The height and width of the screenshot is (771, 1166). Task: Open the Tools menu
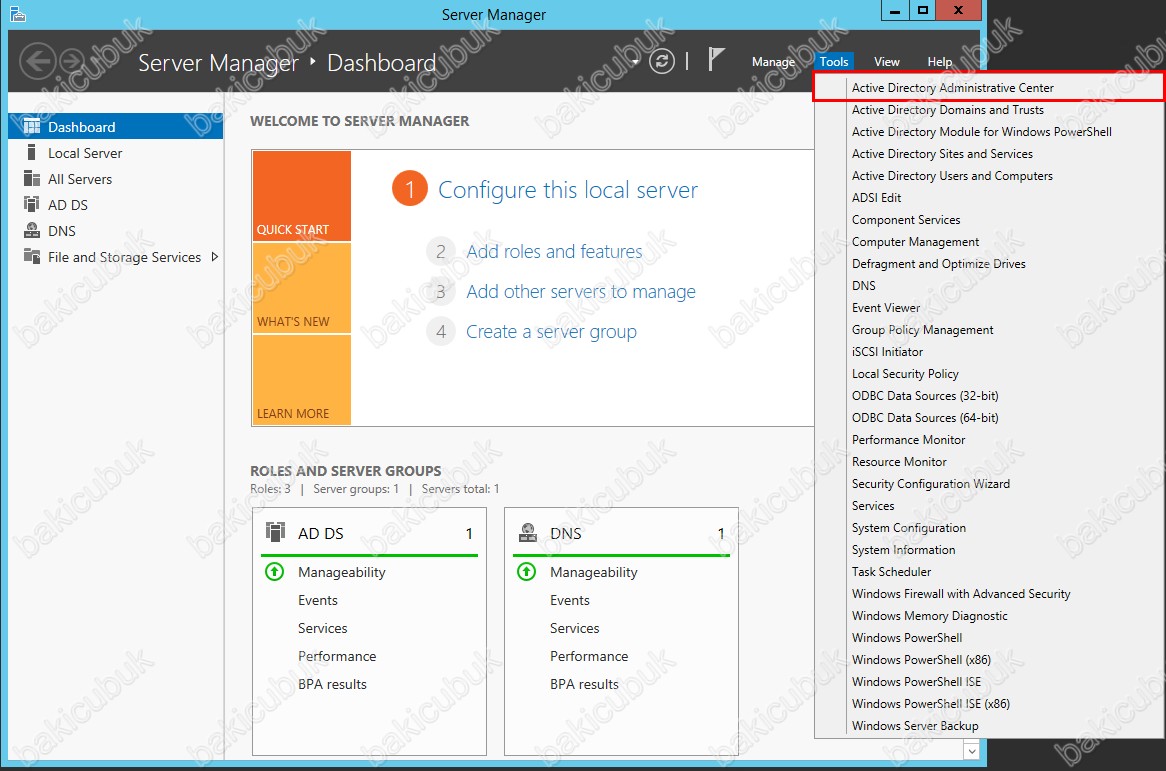[834, 62]
